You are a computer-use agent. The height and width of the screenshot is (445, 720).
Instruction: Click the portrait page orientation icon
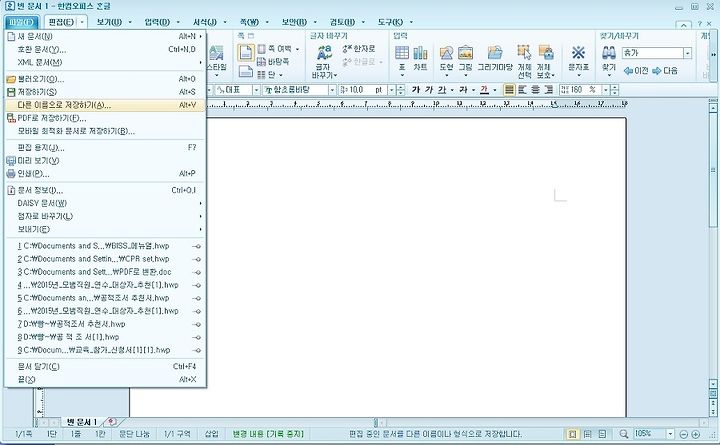point(246,52)
